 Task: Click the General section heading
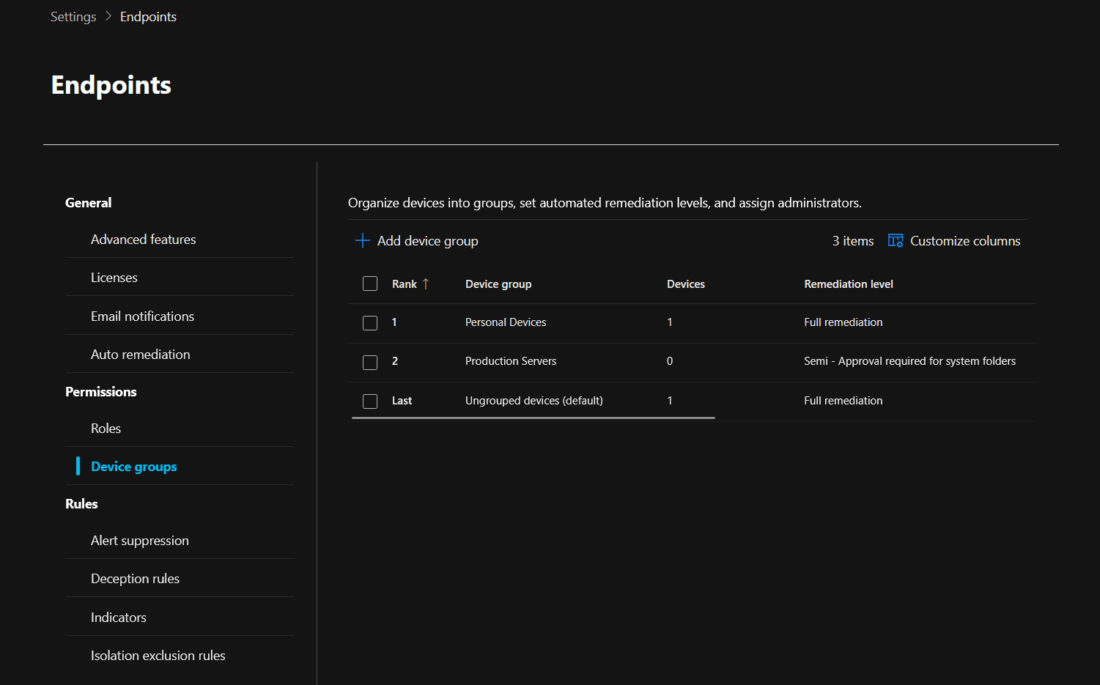88,202
